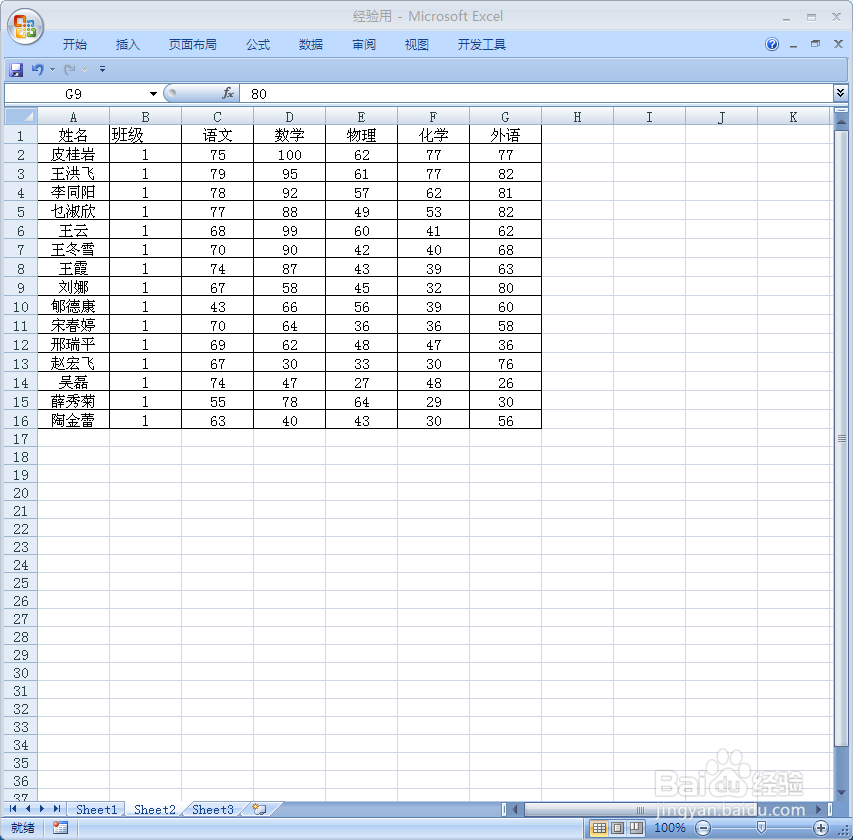Select cell with name 薛秀菊
This screenshot has height=840, width=853.
click(x=73, y=402)
